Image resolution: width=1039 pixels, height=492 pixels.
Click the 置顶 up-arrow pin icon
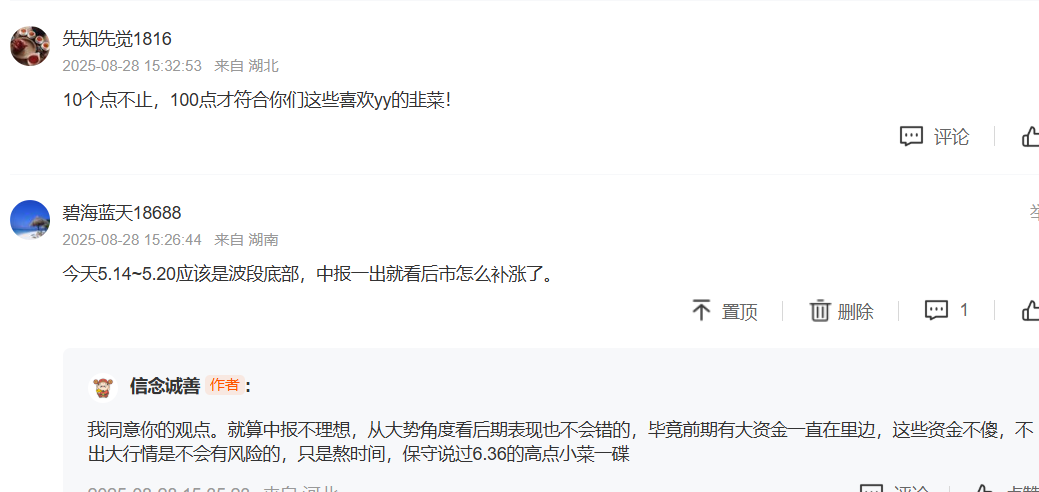[701, 310]
